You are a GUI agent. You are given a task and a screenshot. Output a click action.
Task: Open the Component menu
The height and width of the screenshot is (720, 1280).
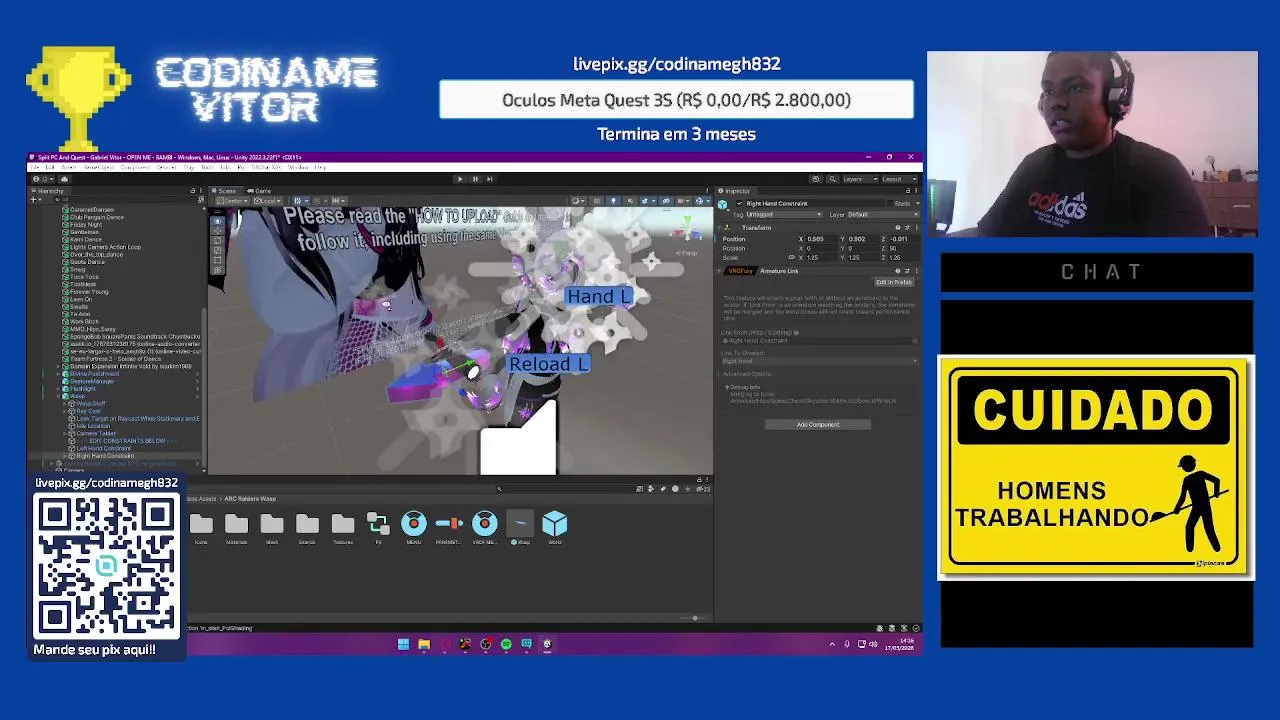[x=135, y=167]
